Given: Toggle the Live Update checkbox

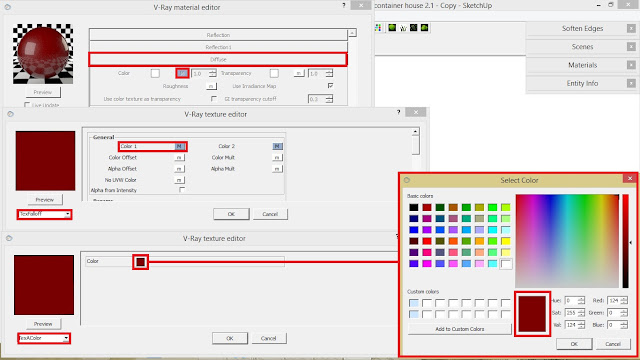Looking at the screenshot, I should 27,105.
